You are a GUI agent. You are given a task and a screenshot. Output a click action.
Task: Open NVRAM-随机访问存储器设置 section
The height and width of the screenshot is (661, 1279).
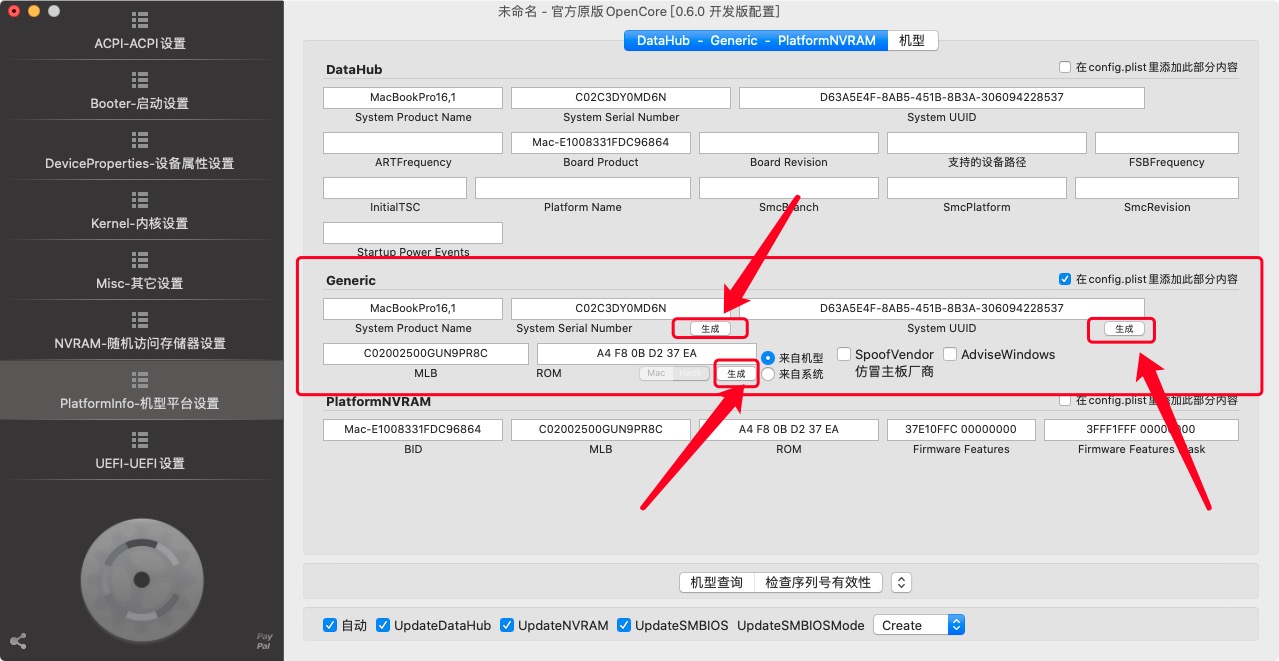point(140,331)
